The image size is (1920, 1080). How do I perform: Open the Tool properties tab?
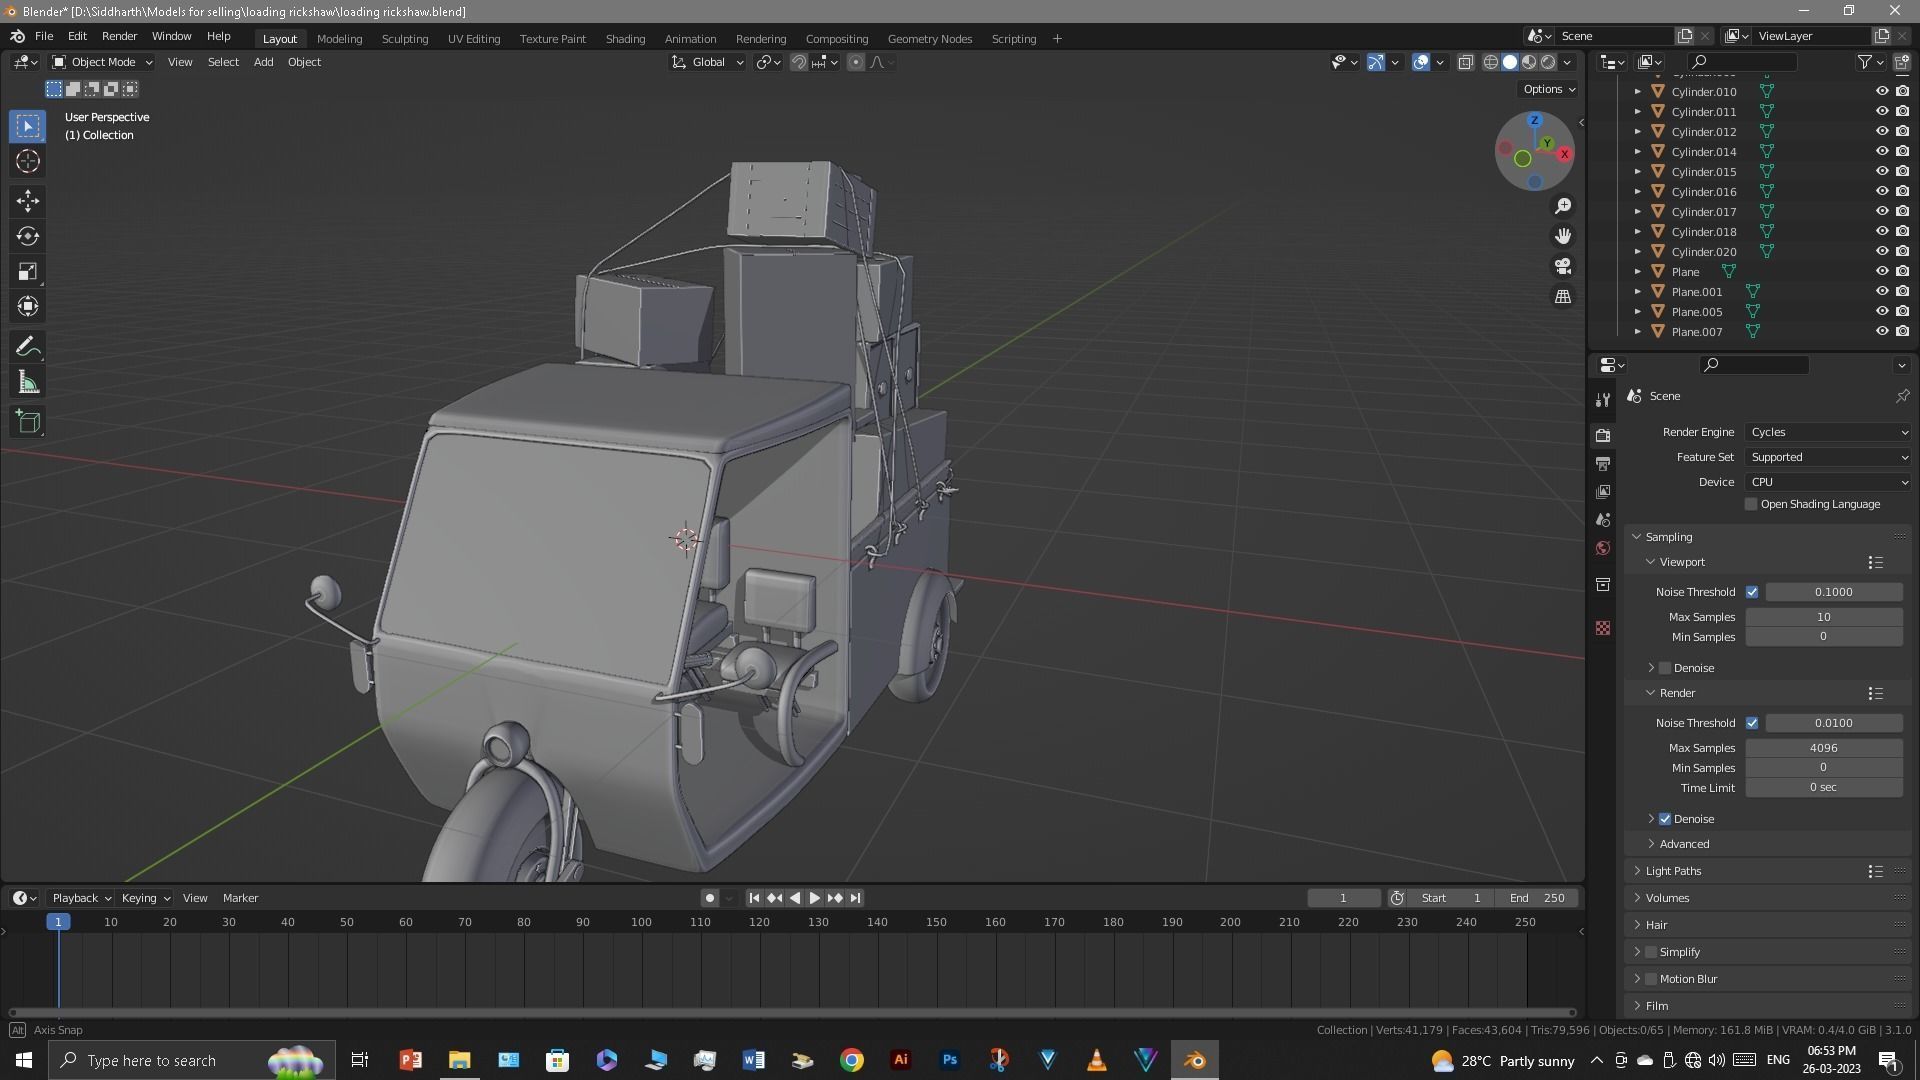pos(1603,400)
